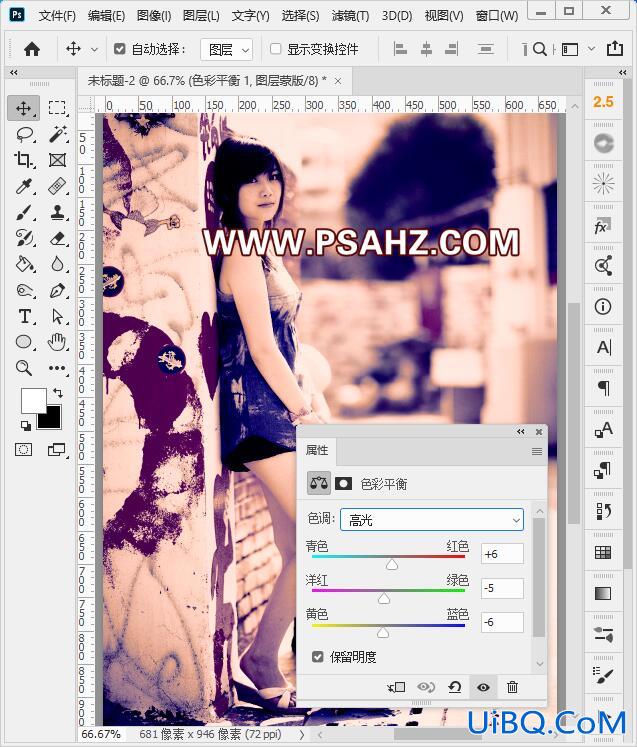Select the Move tool
Image resolution: width=637 pixels, height=747 pixels.
pyautogui.click(x=23, y=108)
